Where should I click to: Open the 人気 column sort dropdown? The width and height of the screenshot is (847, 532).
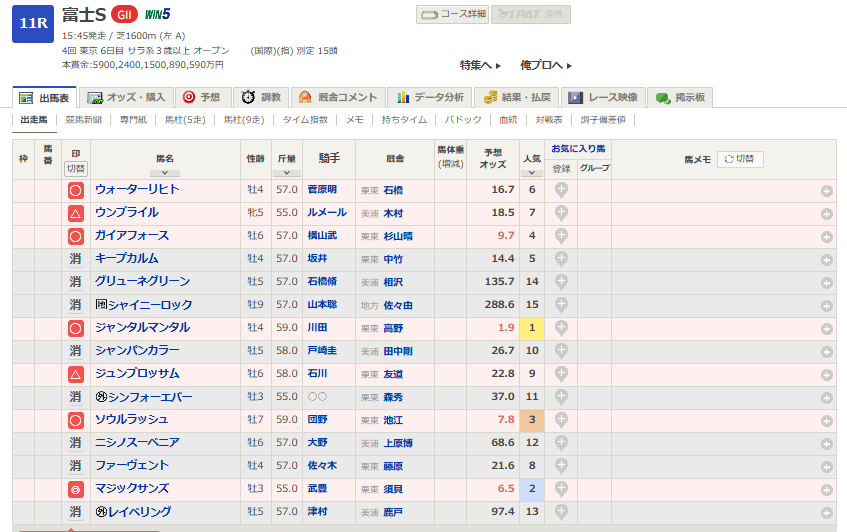point(531,173)
